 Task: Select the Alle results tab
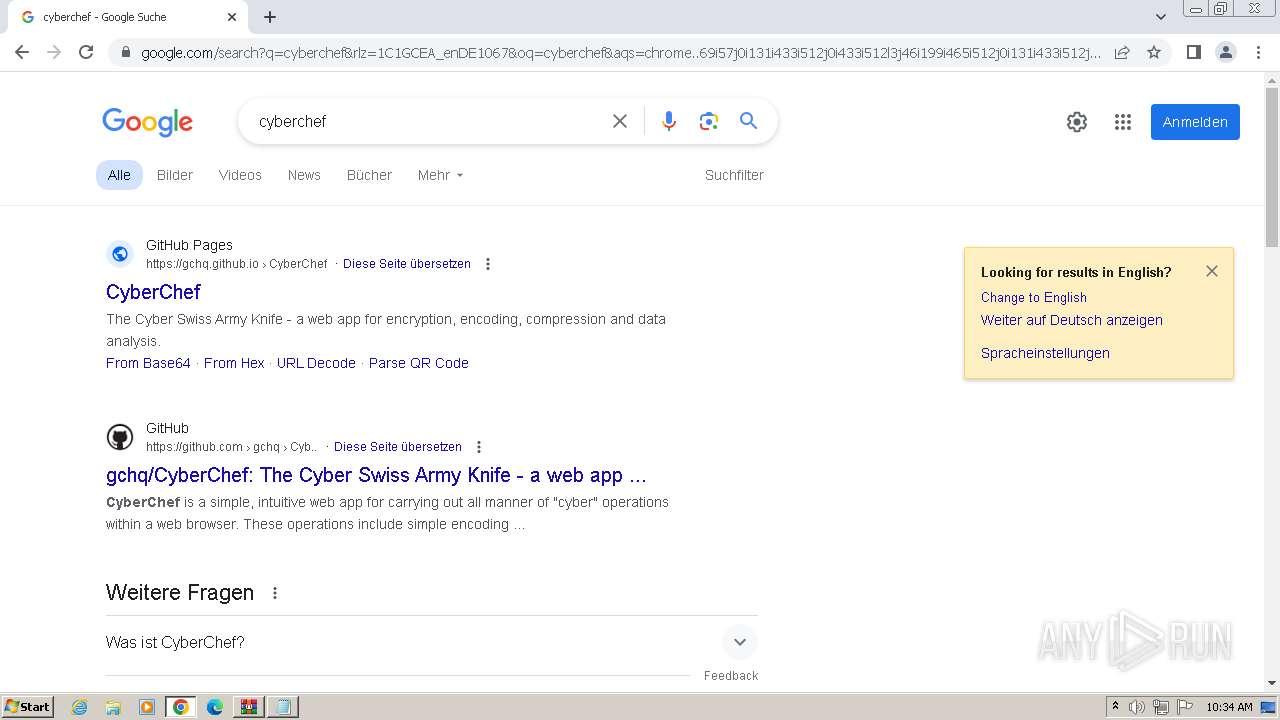tap(119, 175)
